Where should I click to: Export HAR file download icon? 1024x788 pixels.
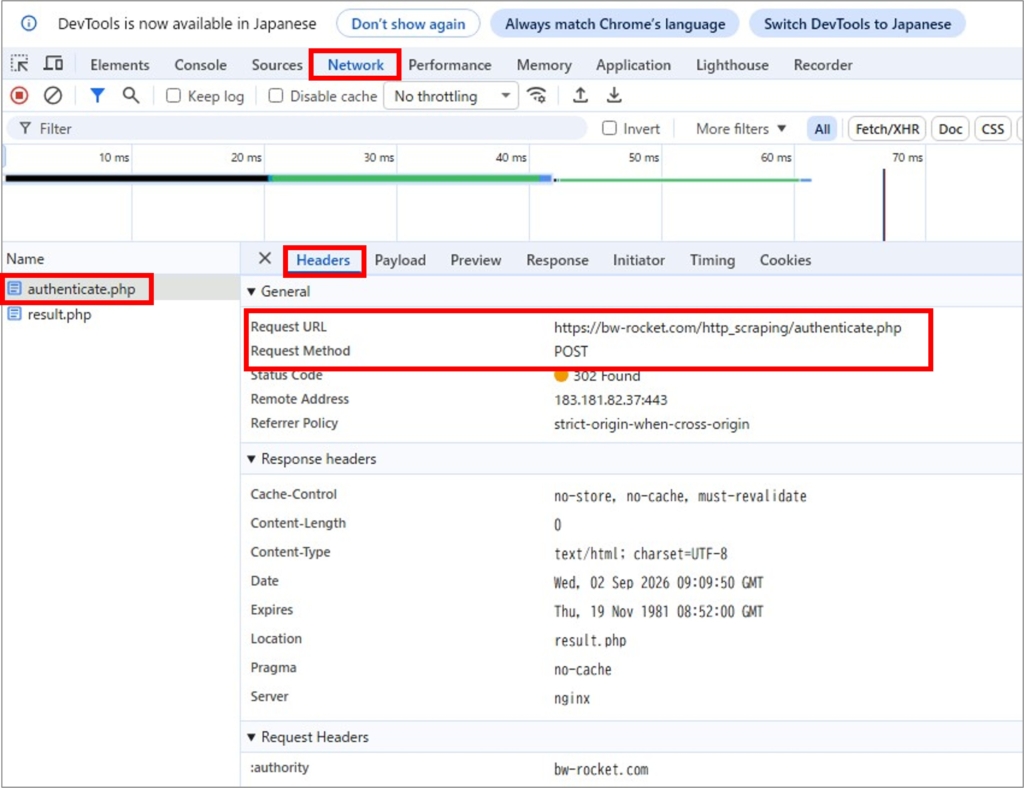click(x=614, y=96)
